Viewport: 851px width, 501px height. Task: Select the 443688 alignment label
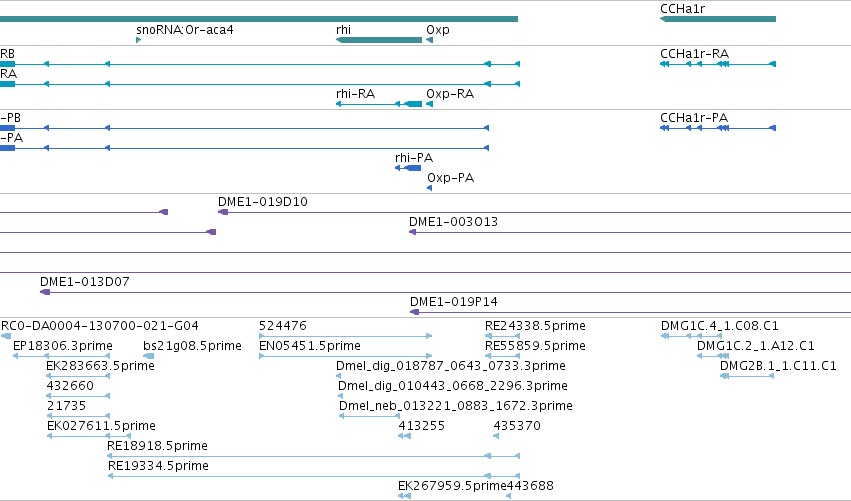[530, 486]
